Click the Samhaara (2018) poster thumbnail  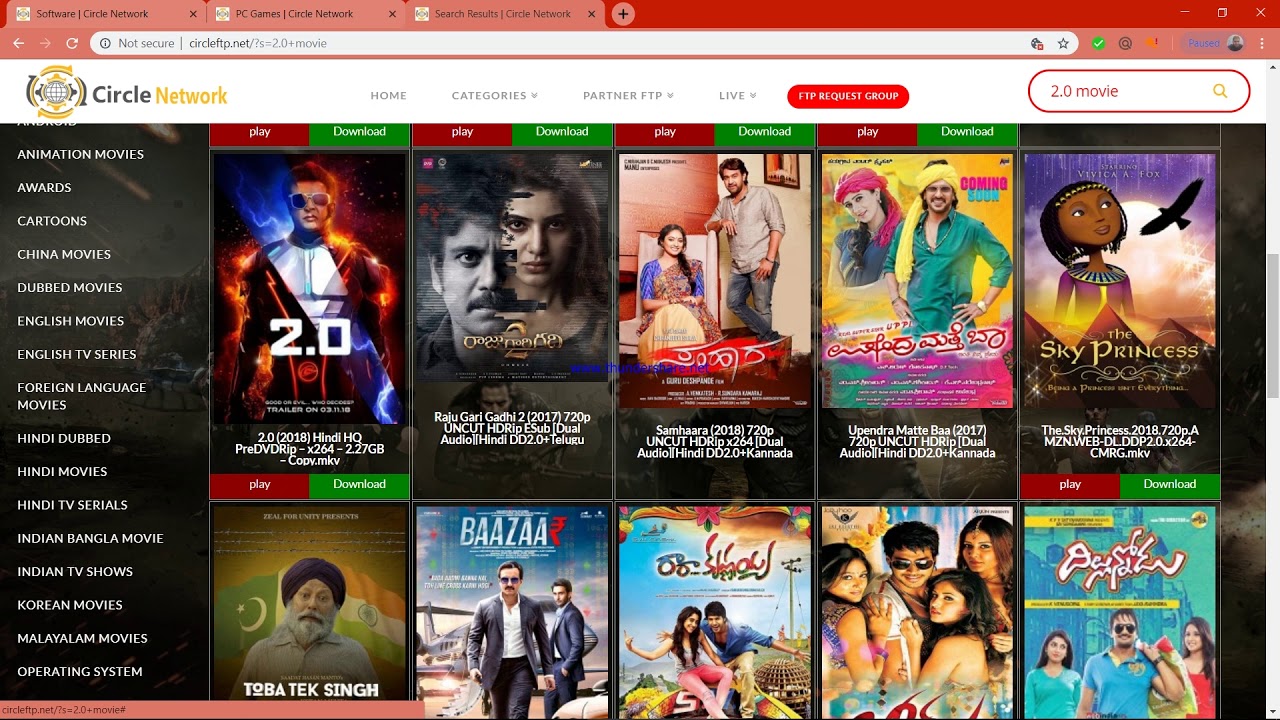click(x=715, y=280)
